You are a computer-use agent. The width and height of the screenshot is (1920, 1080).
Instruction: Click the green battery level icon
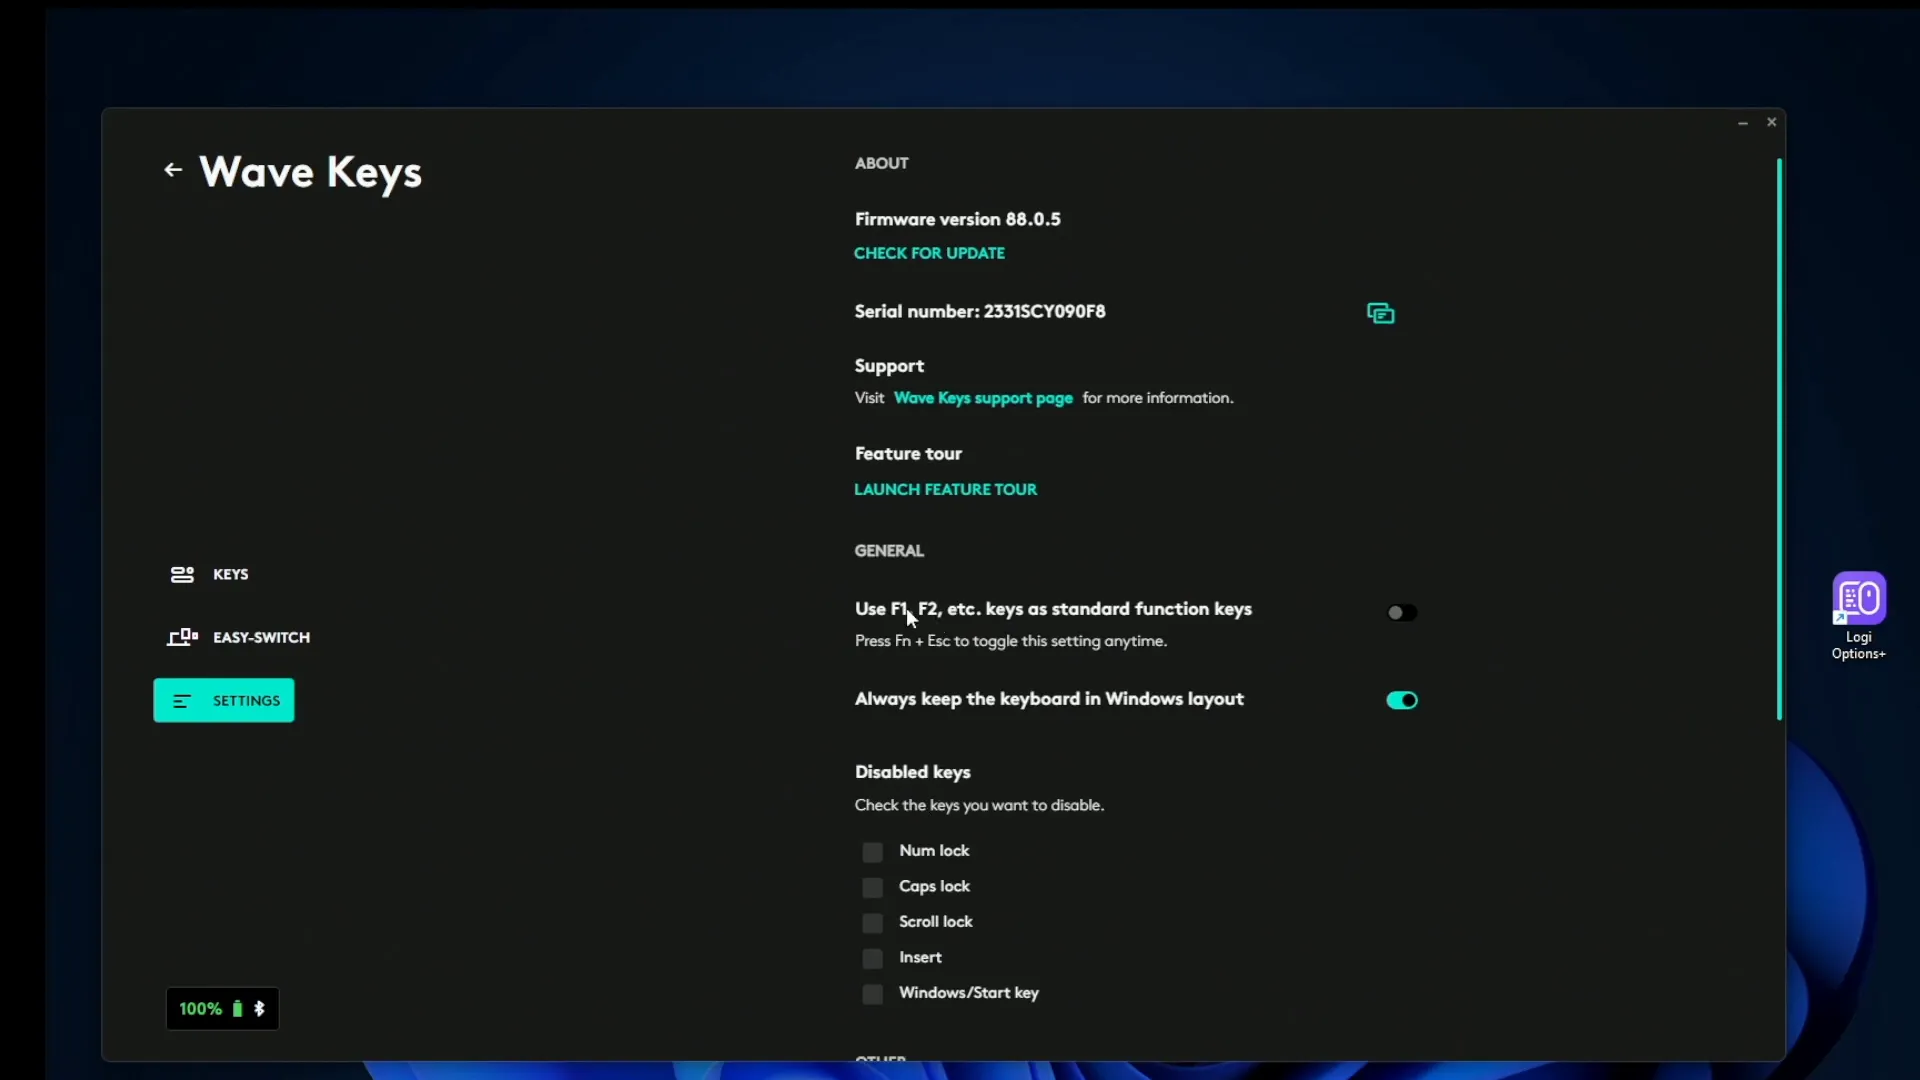[x=237, y=1009]
